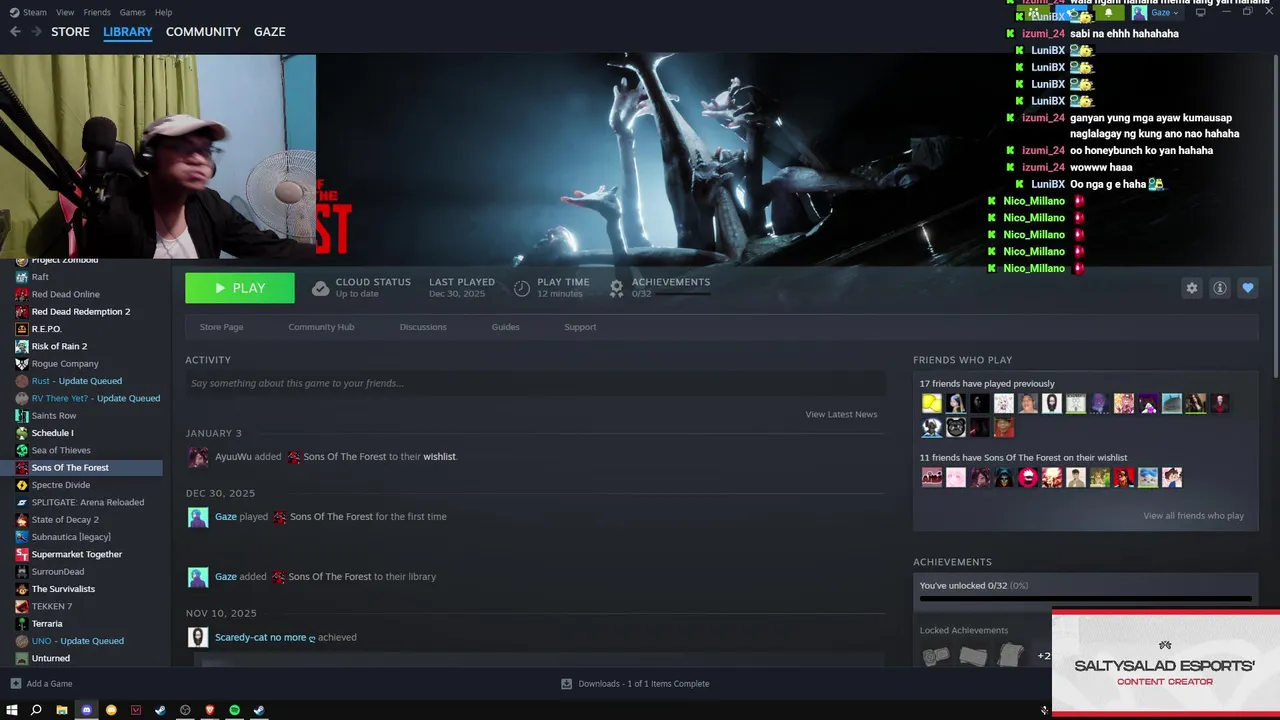Click View all friends who play
1280x720 pixels.
pos(1193,516)
